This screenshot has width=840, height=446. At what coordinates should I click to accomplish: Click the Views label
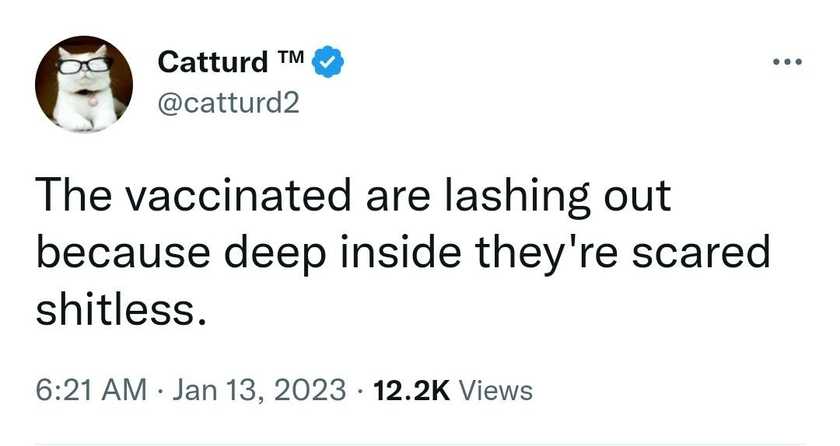(x=496, y=390)
